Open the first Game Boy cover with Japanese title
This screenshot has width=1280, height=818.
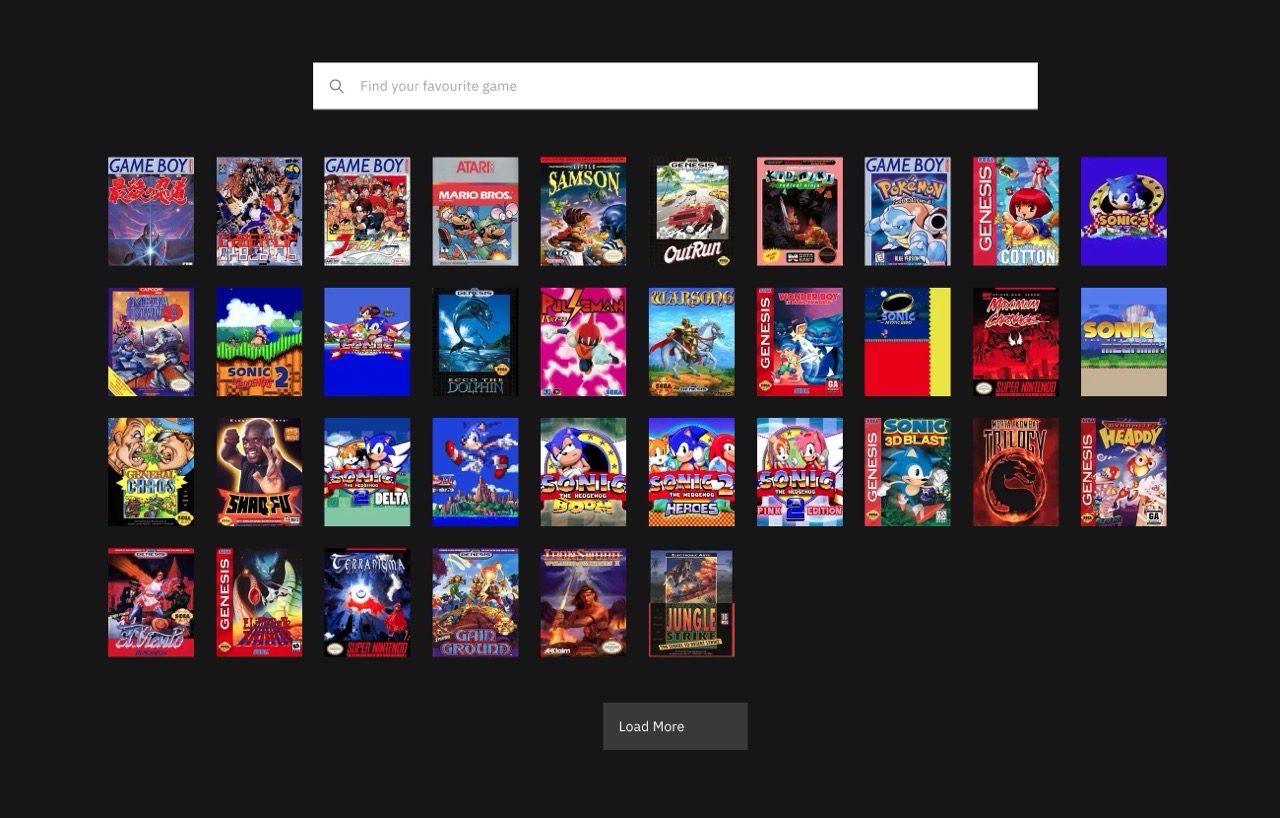(151, 211)
